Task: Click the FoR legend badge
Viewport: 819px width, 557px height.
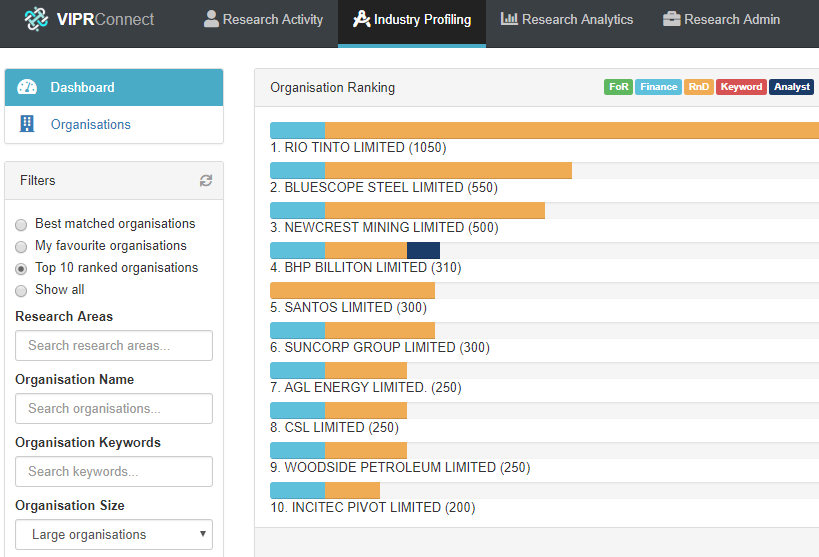Action: pos(618,87)
